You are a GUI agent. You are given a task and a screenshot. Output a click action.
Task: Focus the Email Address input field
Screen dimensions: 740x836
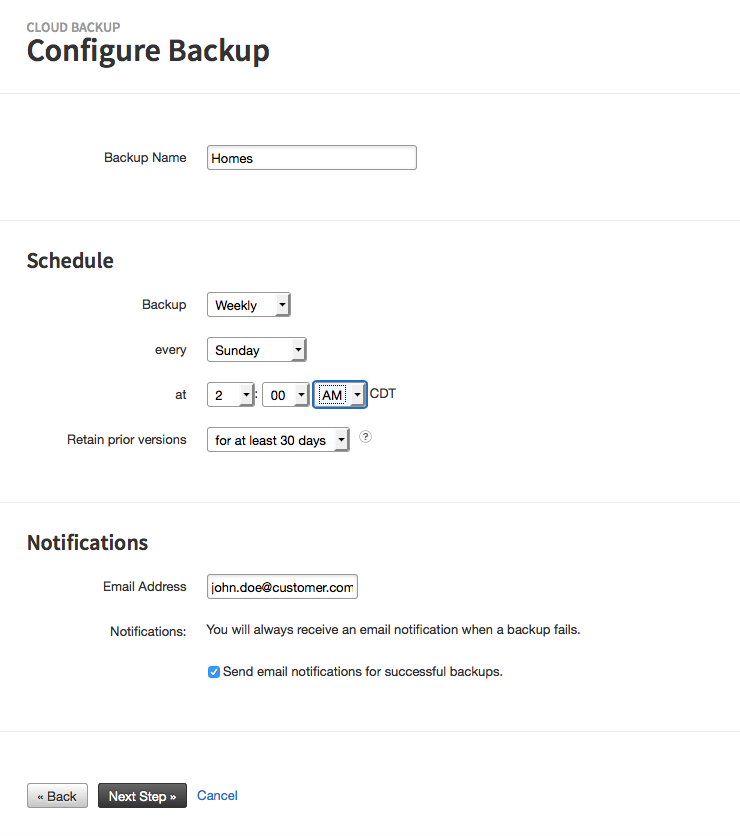[282, 586]
